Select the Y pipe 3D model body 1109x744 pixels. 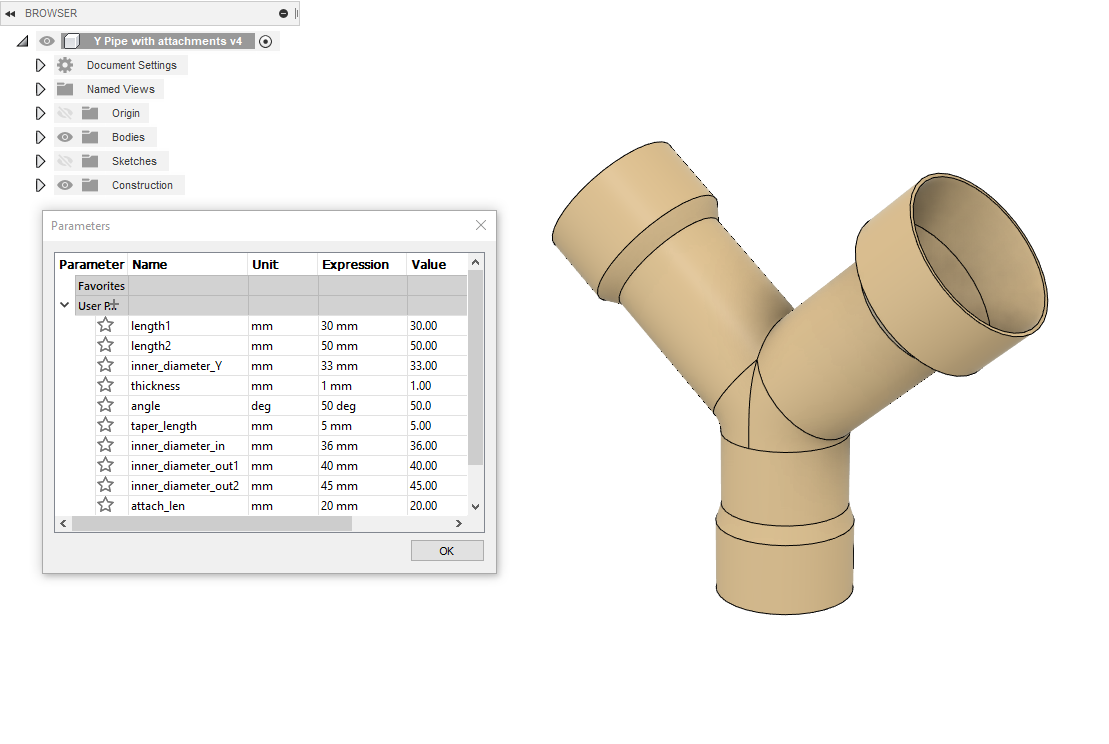799,376
